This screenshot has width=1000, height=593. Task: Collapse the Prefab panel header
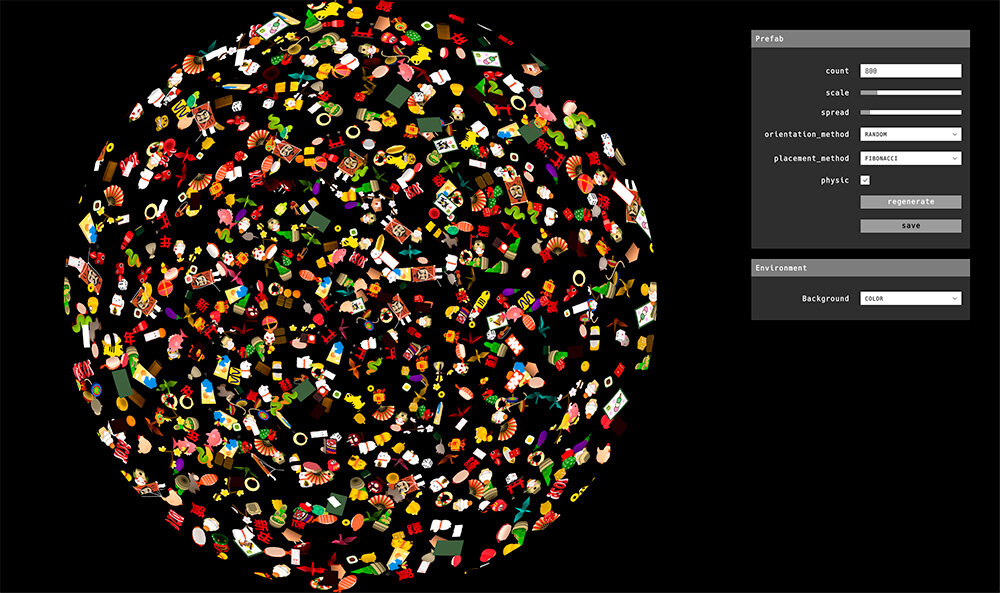860,38
